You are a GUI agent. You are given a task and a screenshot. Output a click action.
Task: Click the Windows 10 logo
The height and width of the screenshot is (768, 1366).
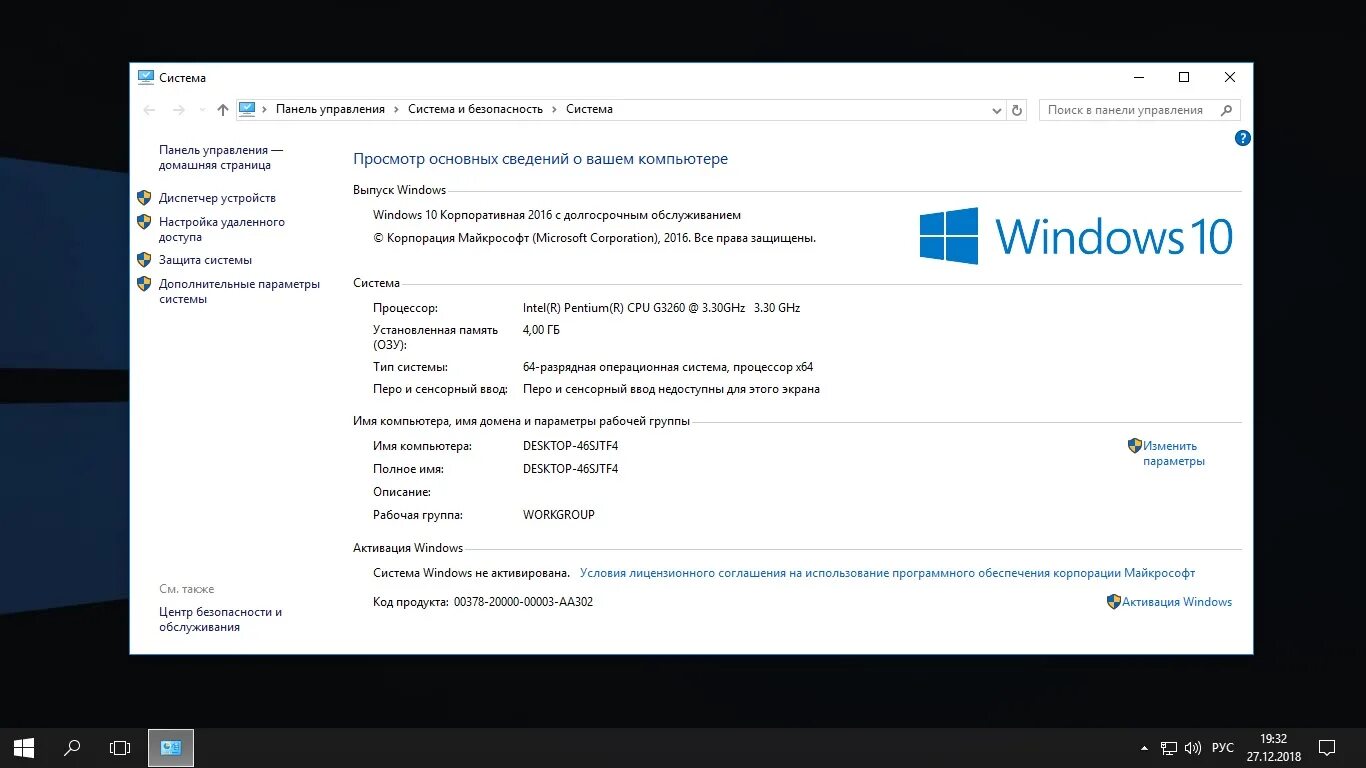pos(1076,236)
